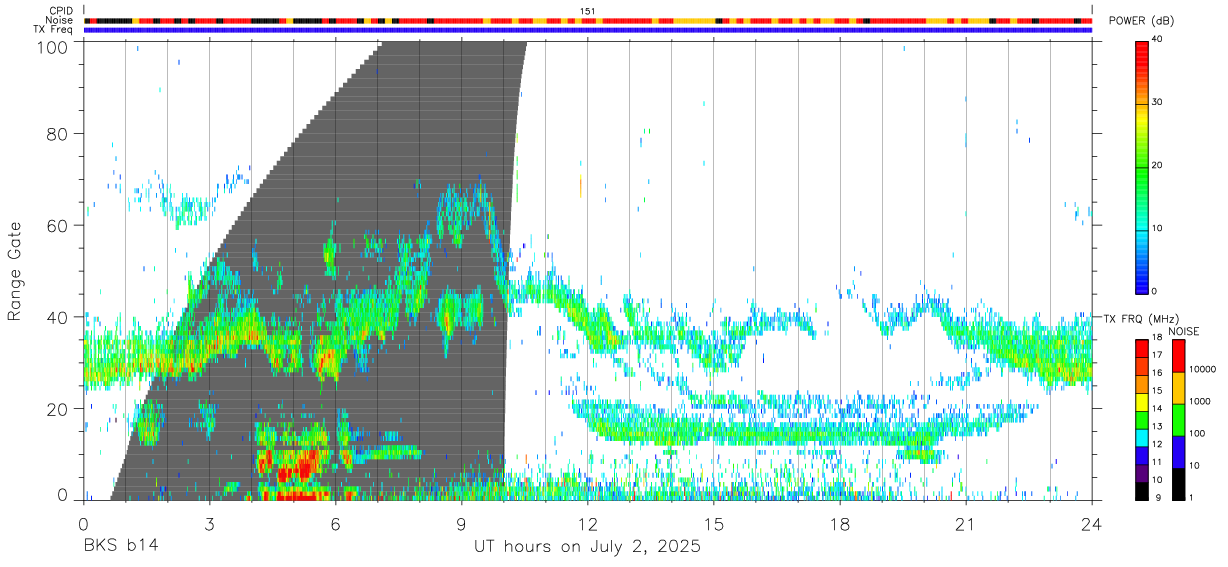This screenshot has height=567, width=1228.
Task: Click the NOISE color scale bar
Action: pyautogui.click(x=1179, y=418)
